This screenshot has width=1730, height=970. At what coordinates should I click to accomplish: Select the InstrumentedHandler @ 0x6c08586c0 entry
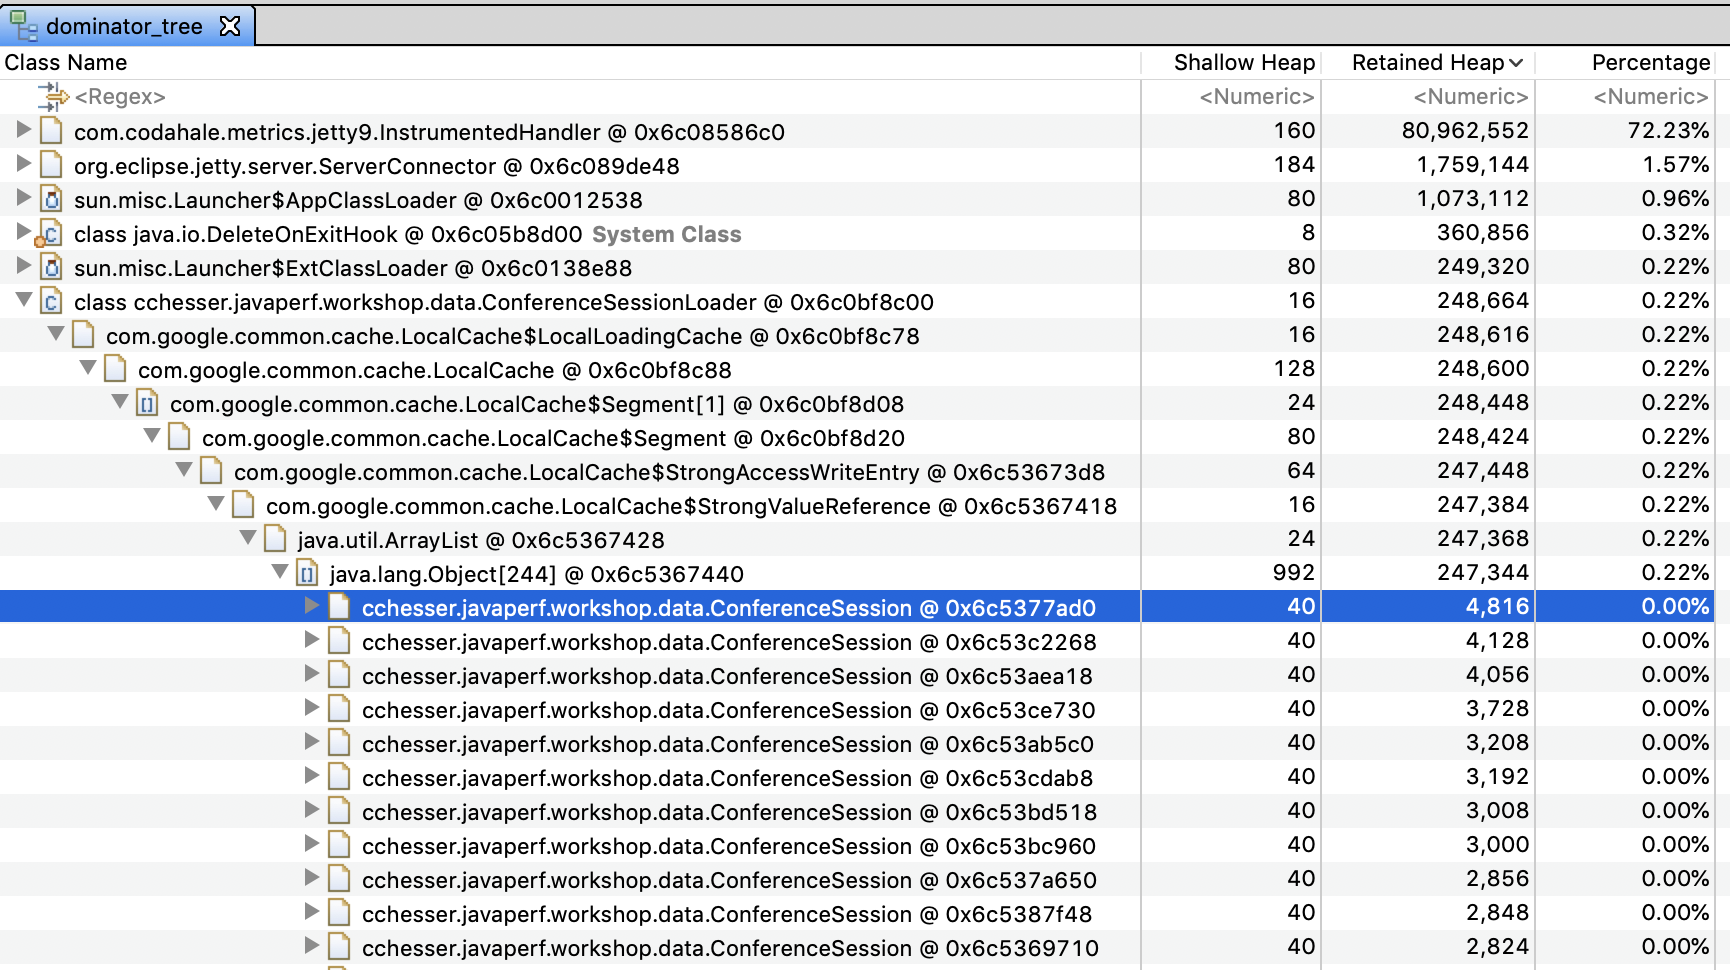(x=429, y=132)
